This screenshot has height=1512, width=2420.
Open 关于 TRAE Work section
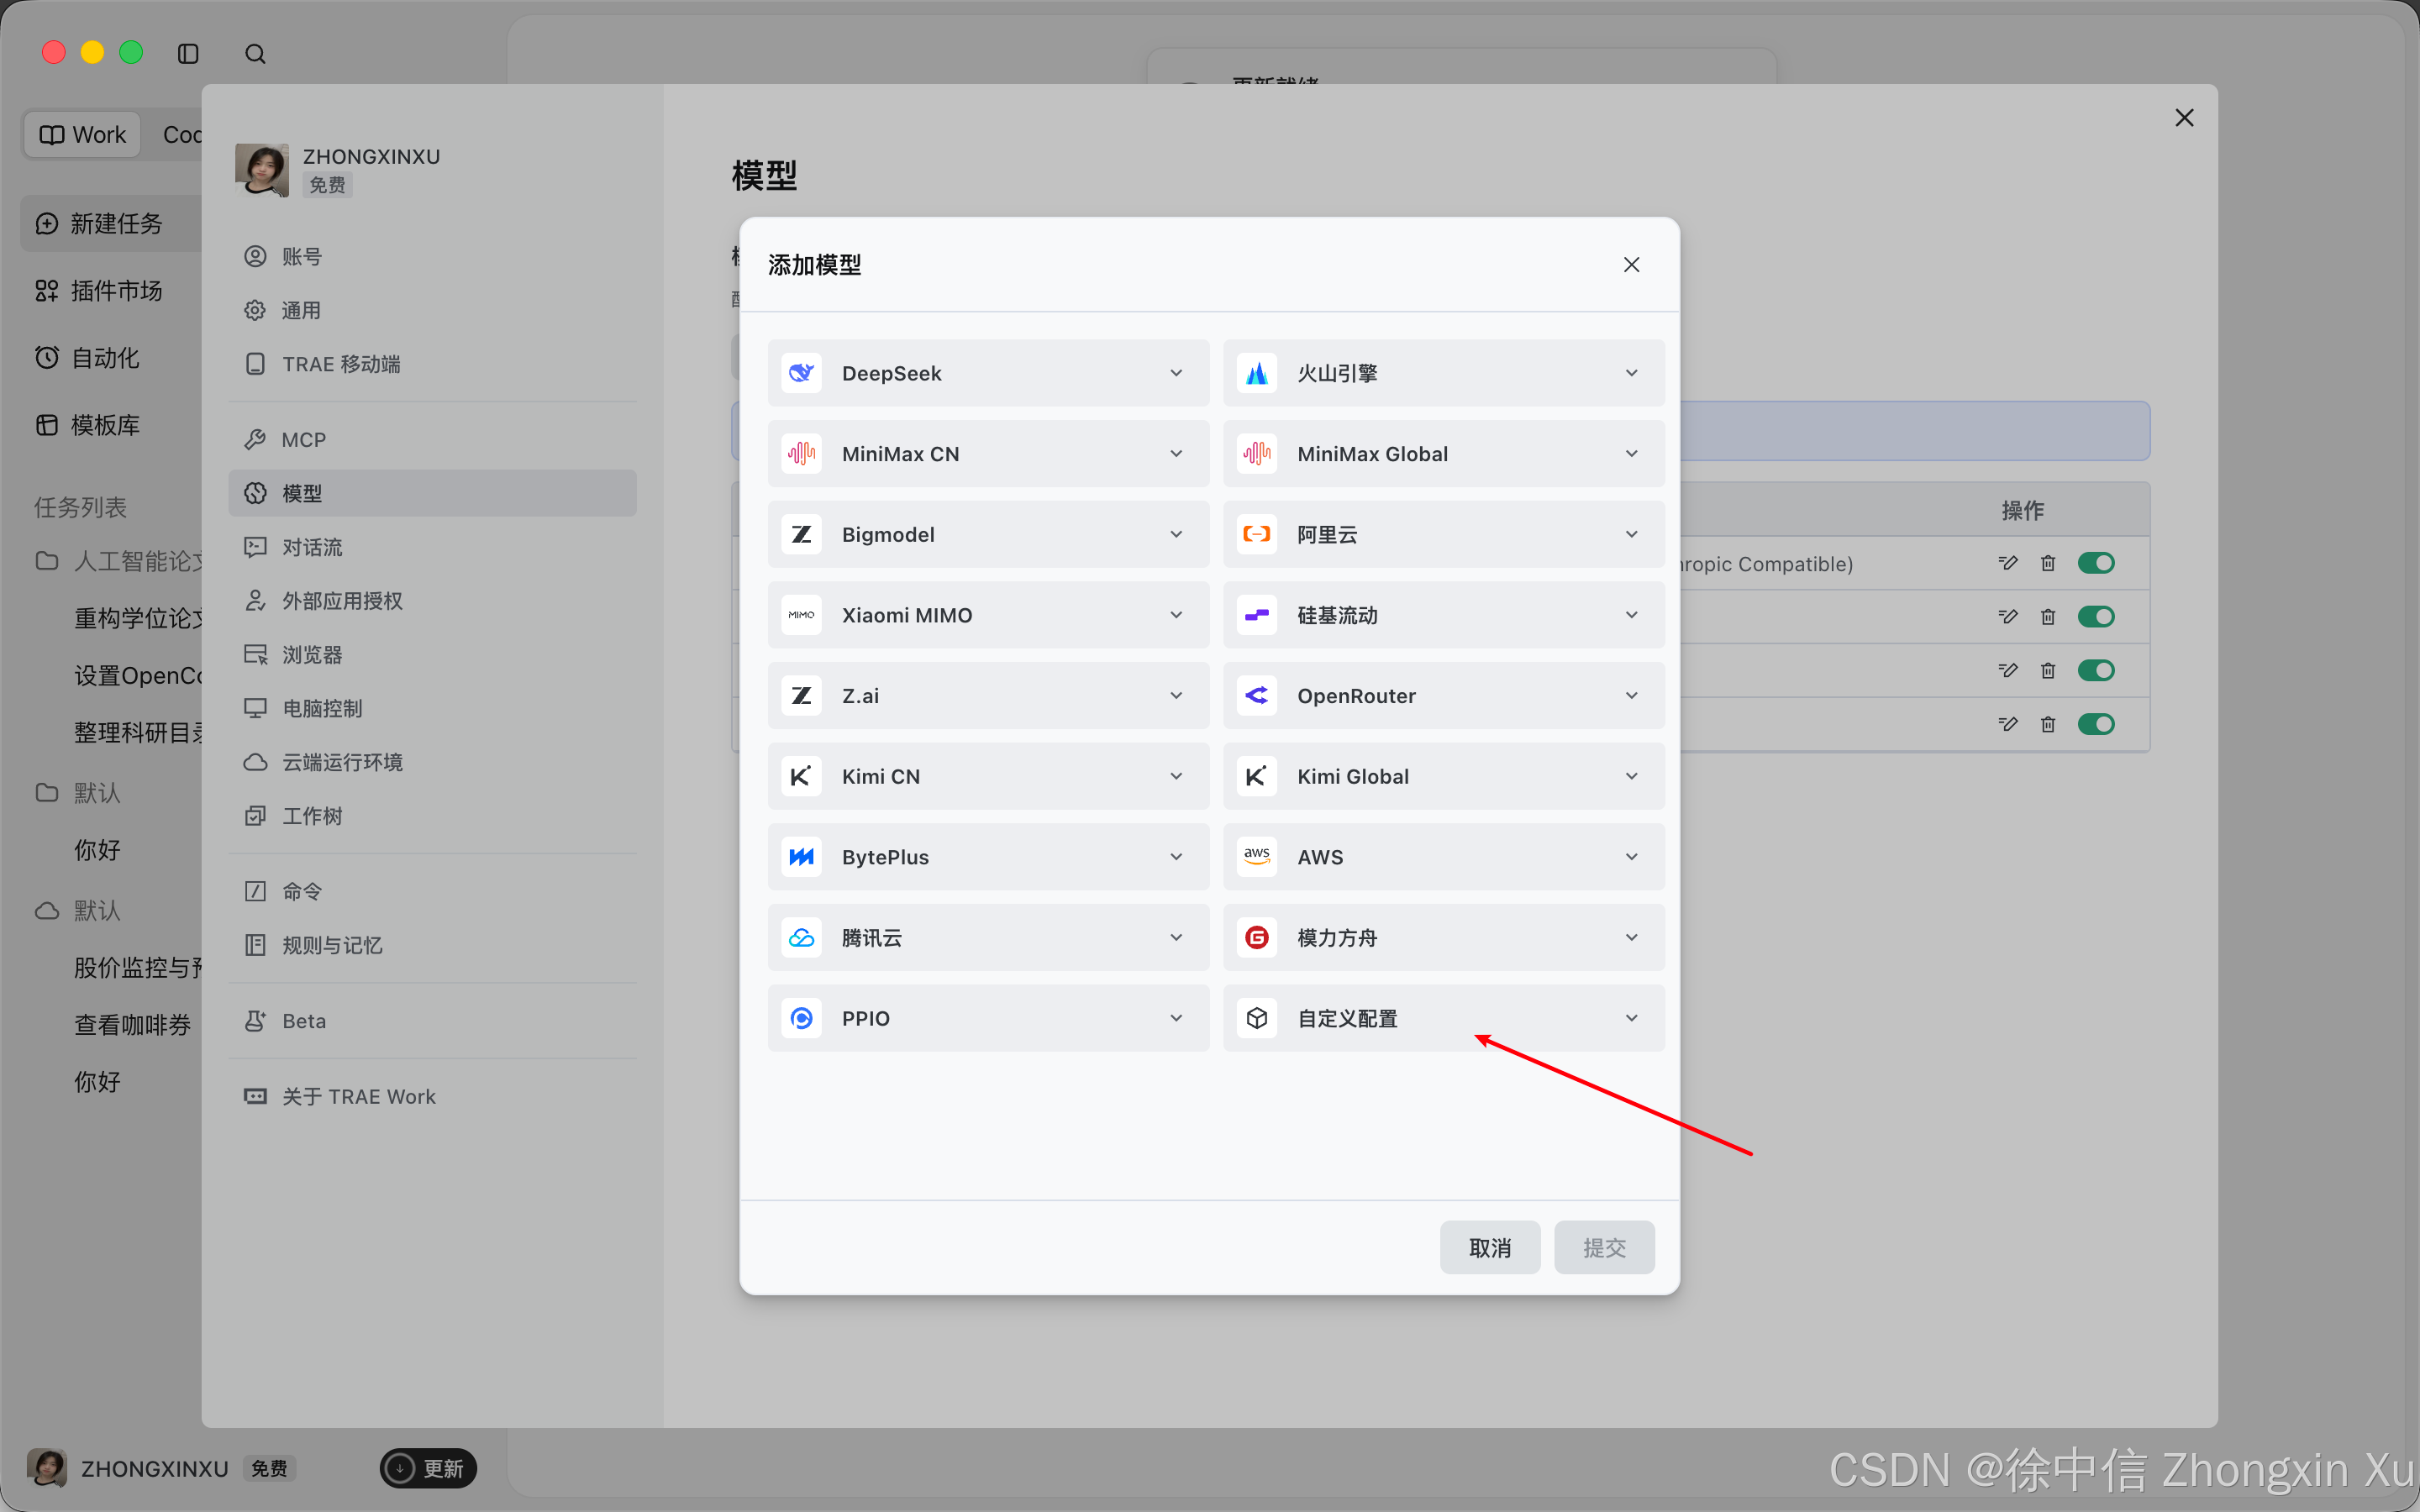coord(432,1097)
